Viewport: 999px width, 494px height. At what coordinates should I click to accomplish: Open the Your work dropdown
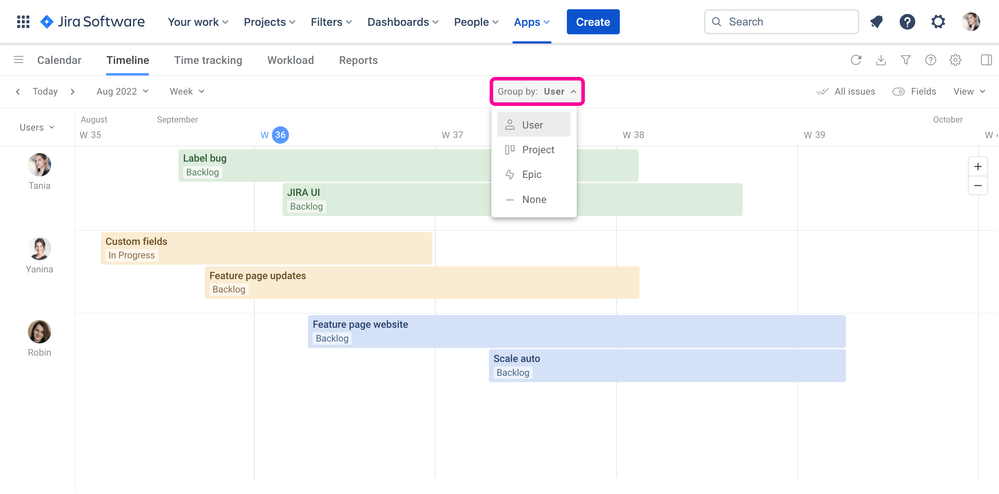pos(198,22)
